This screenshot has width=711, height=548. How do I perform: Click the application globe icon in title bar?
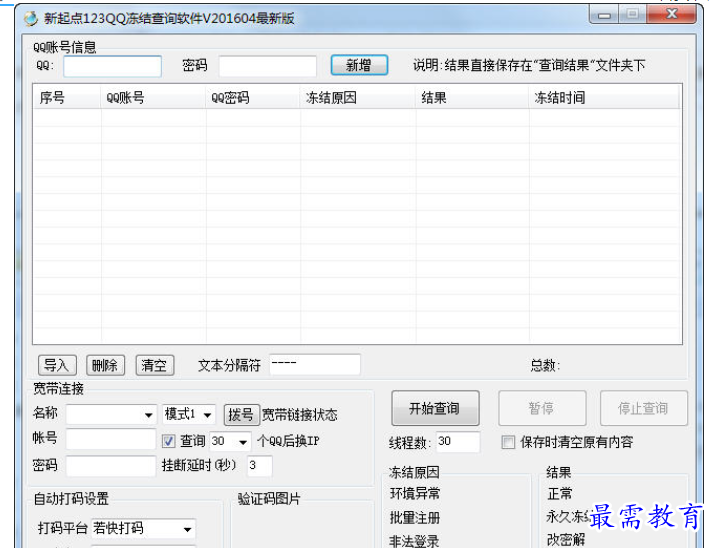(31, 19)
